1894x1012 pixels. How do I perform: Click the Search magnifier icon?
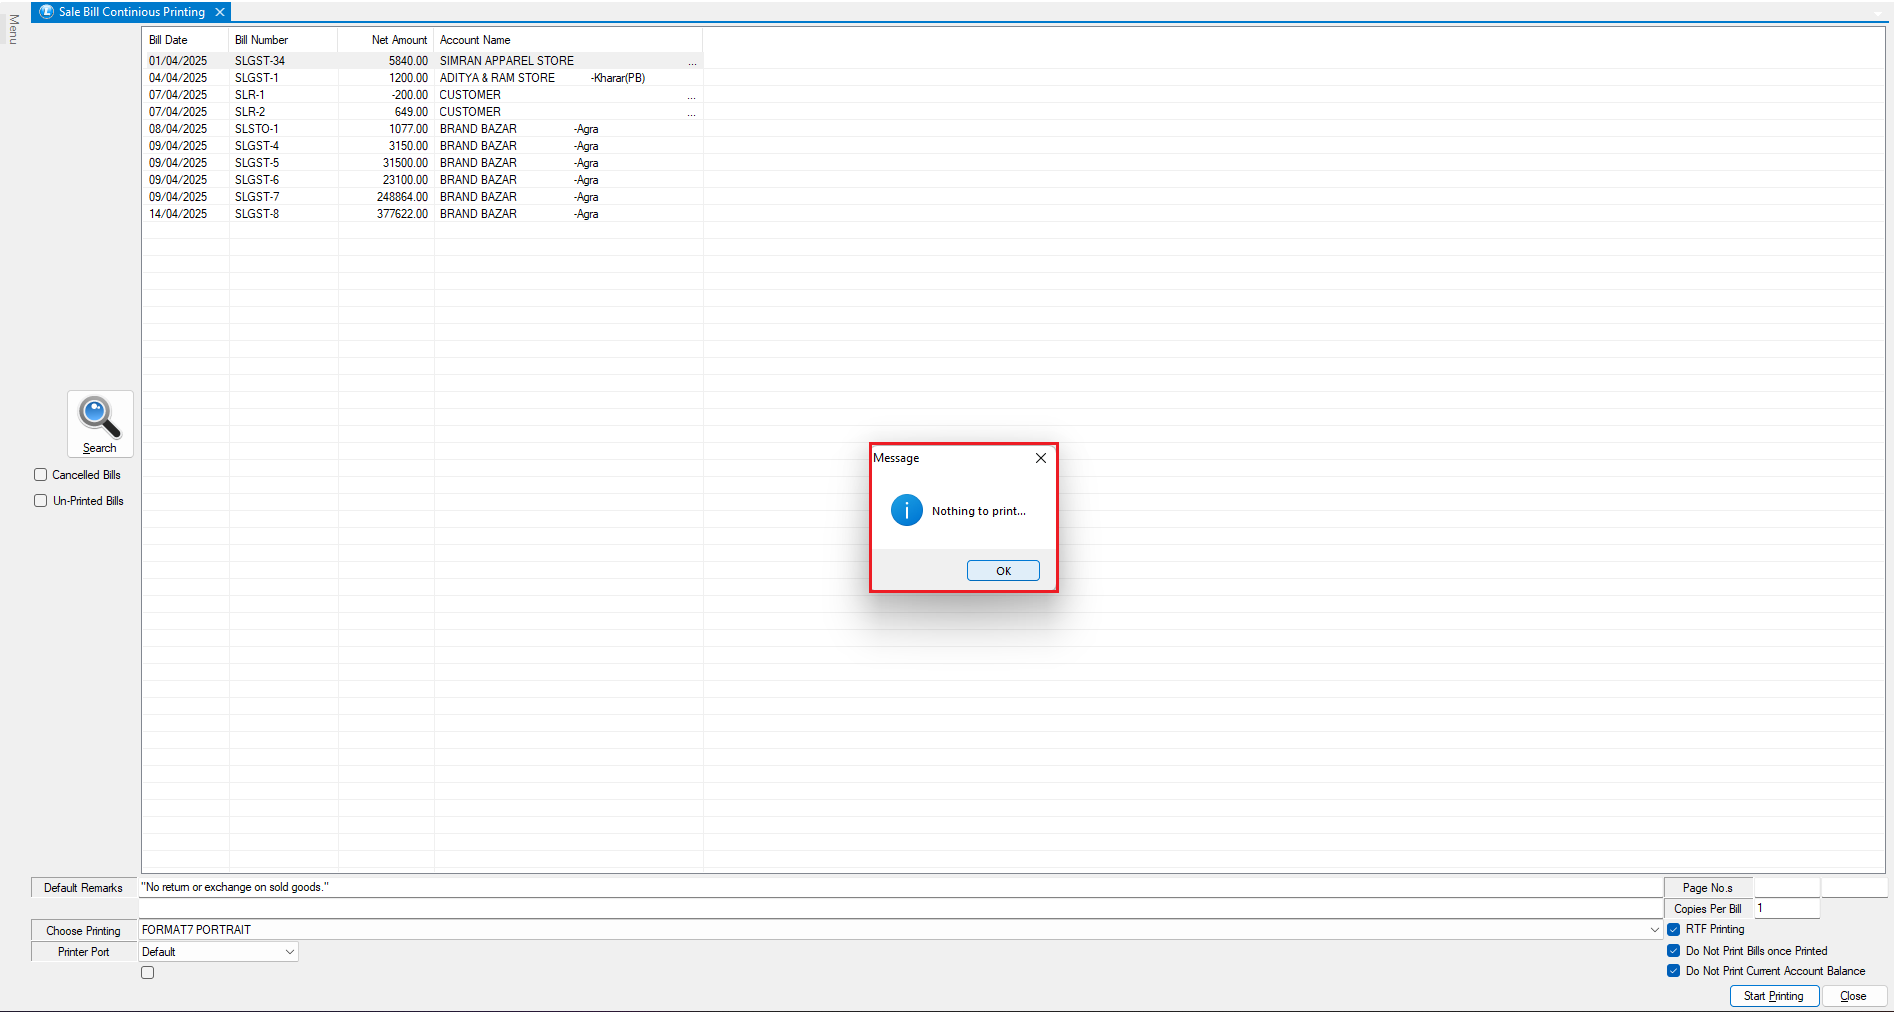point(99,418)
